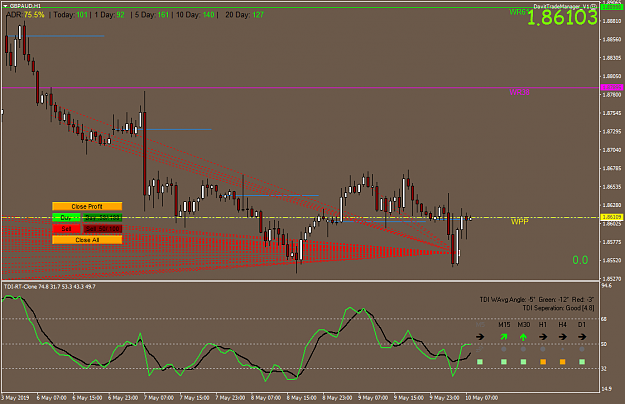Viewport: 625px width, 404px height.
Task: Click the WR61 level label
Action: (519, 12)
